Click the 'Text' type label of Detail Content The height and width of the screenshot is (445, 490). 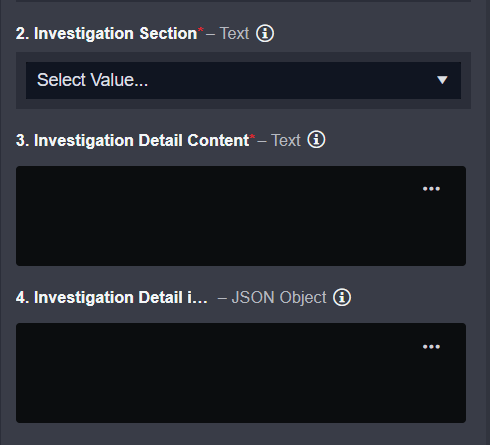click(x=286, y=140)
